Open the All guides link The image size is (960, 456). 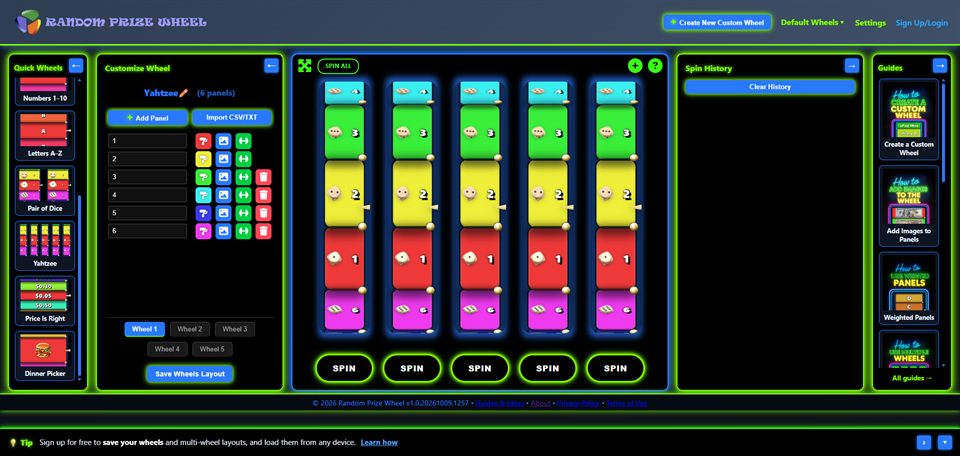pyautogui.click(x=912, y=378)
